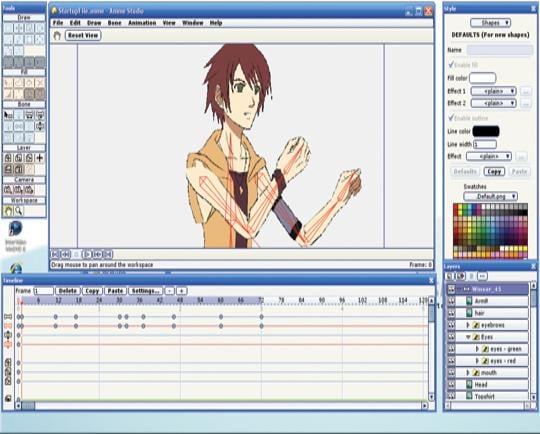Screen dimensions: 540x434
Task: Hide the eyes - red layer
Action: point(451,361)
